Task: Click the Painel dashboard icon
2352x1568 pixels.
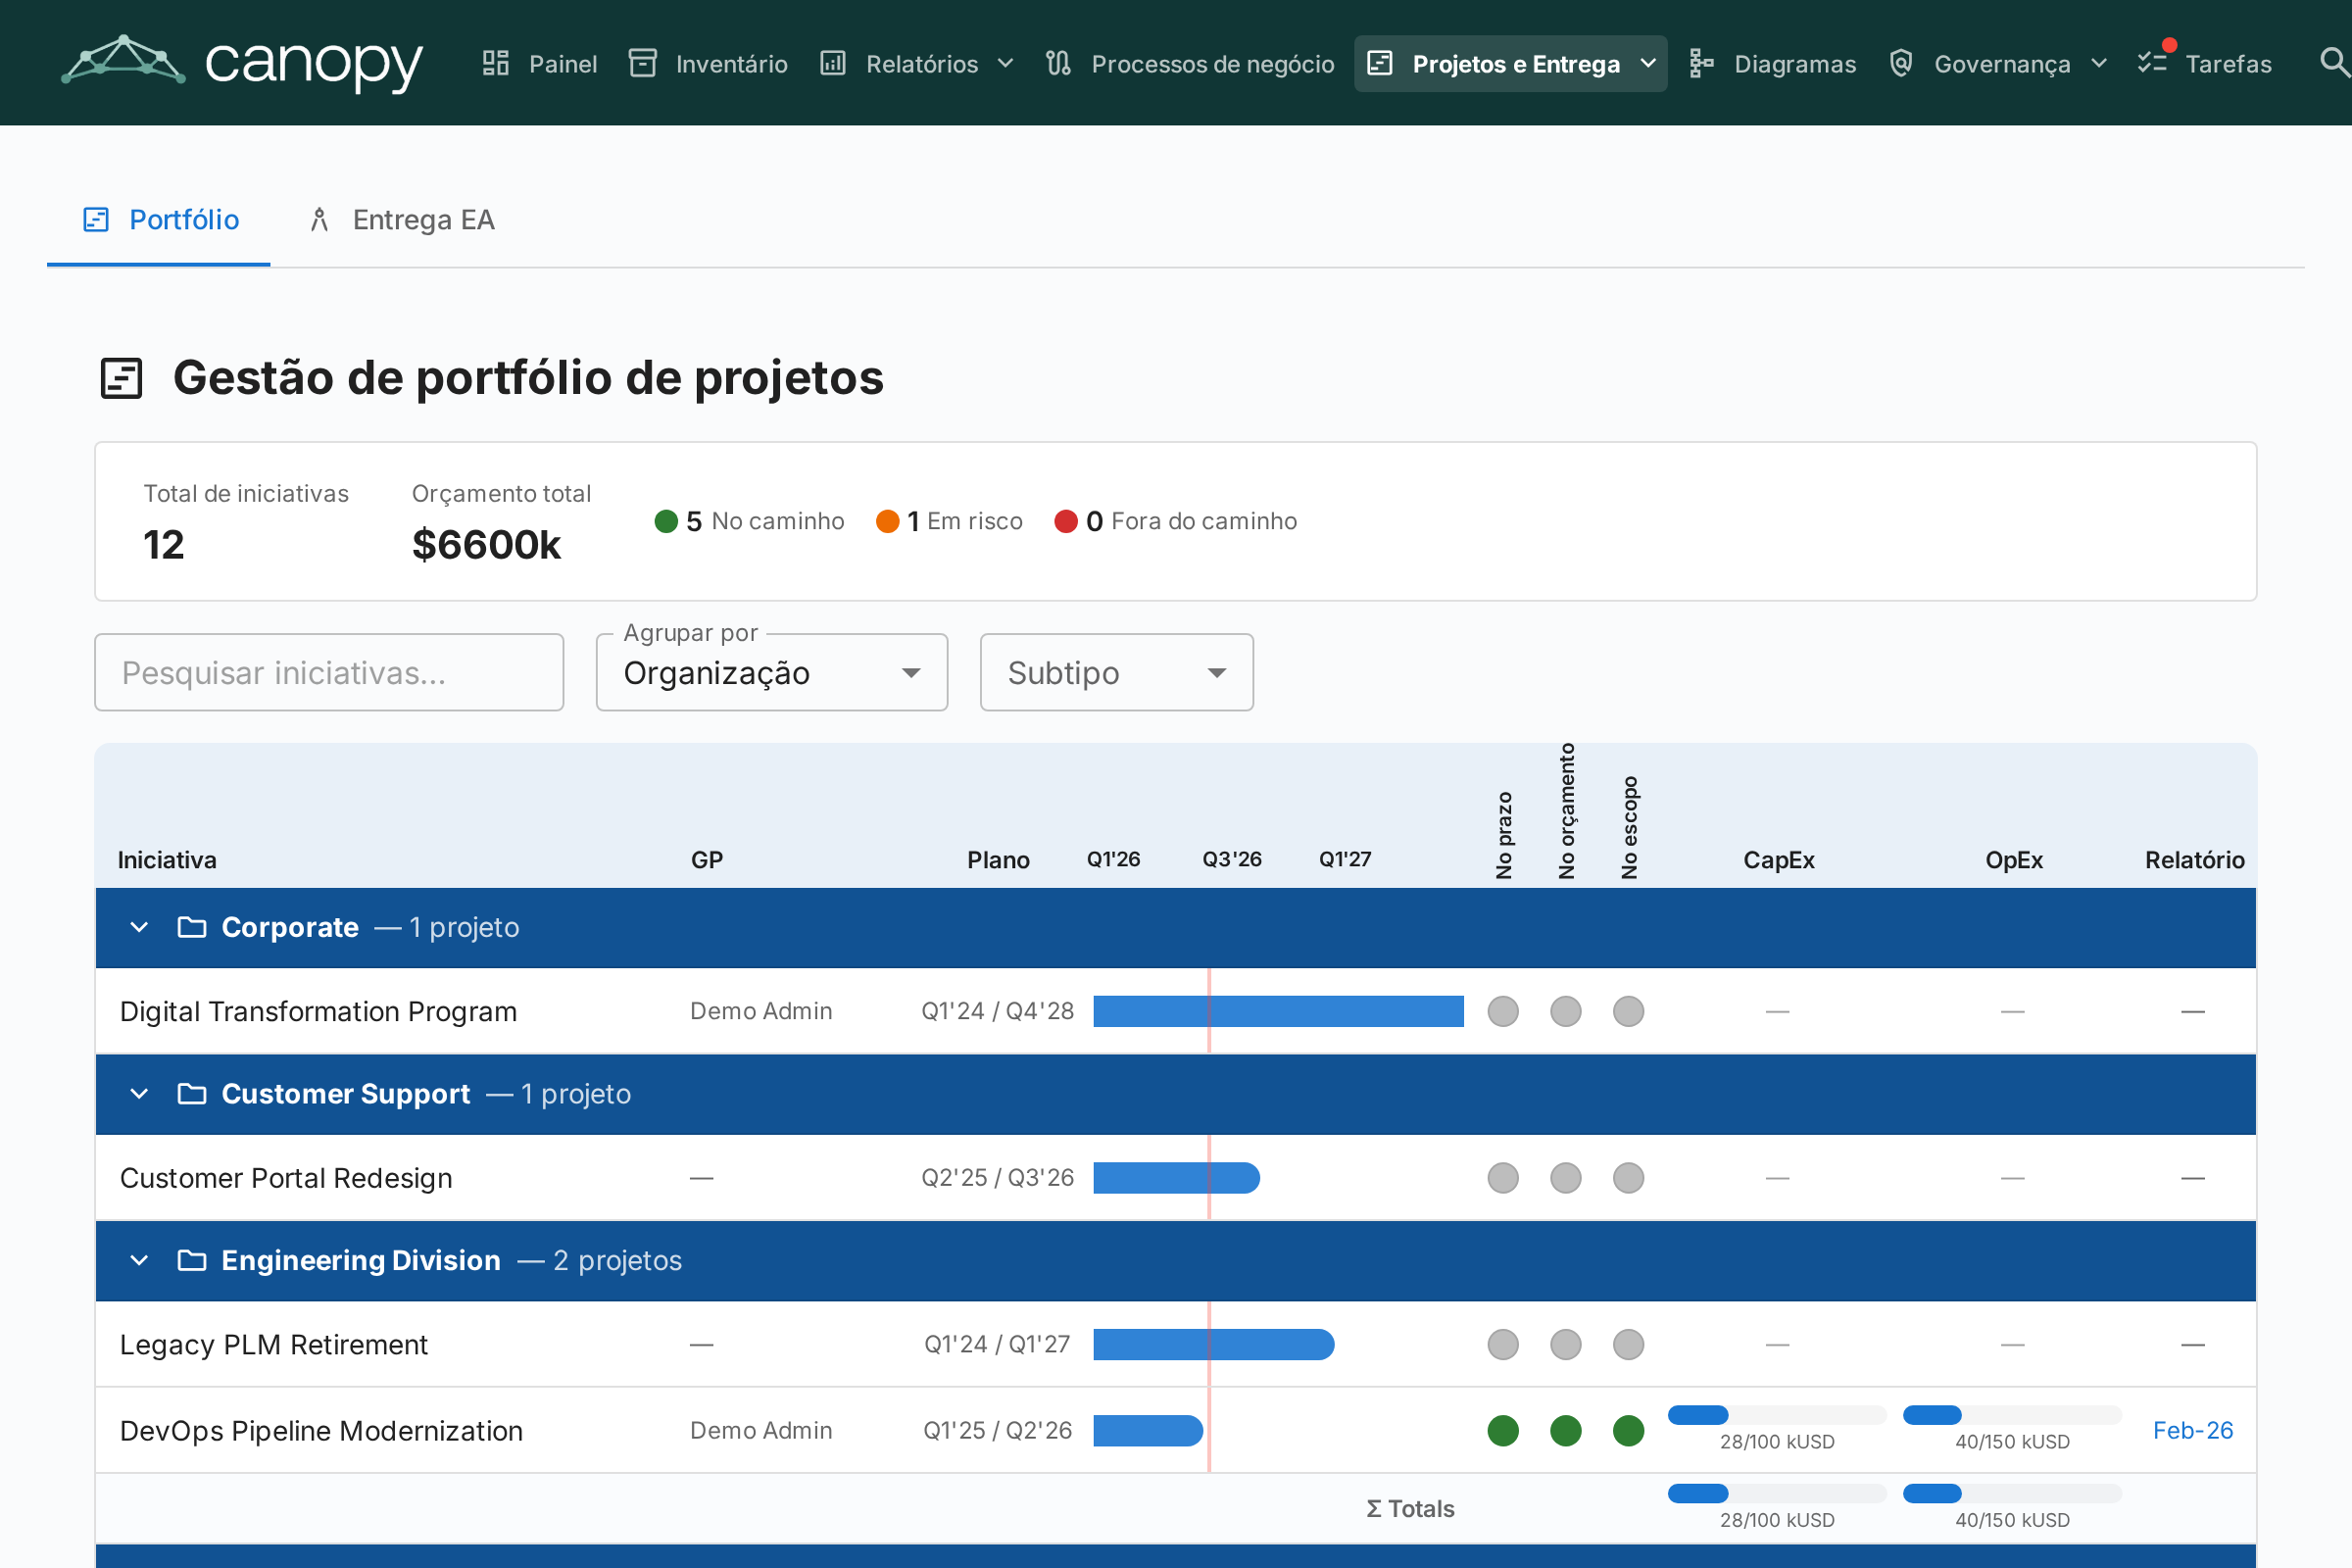Action: pos(496,64)
